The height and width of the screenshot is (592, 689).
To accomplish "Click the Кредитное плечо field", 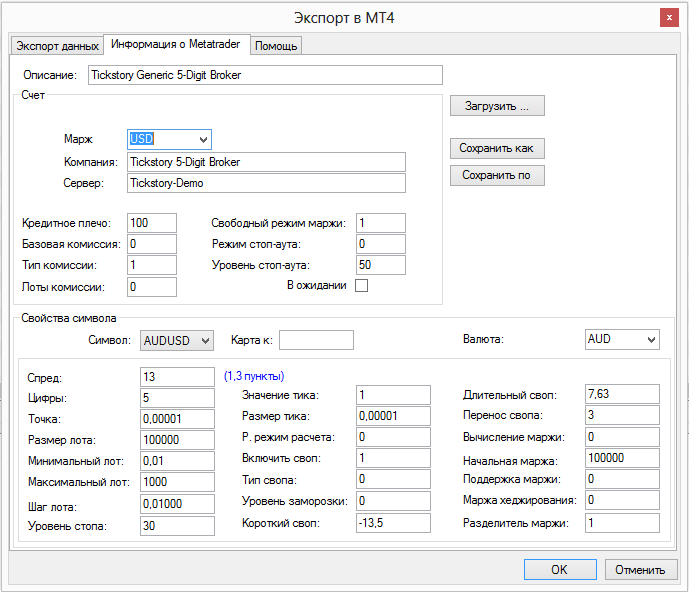I will (x=152, y=223).
